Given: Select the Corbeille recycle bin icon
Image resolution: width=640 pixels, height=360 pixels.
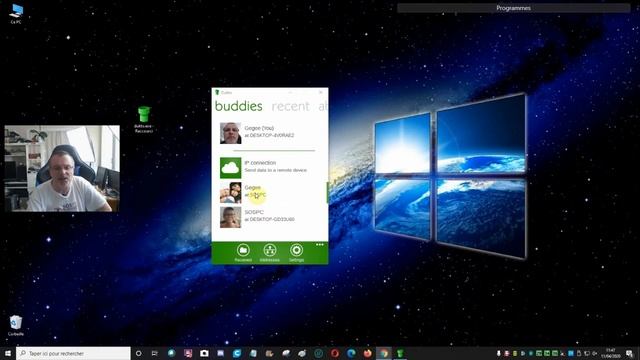Looking at the screenshot, I should (x=16, y=325).
